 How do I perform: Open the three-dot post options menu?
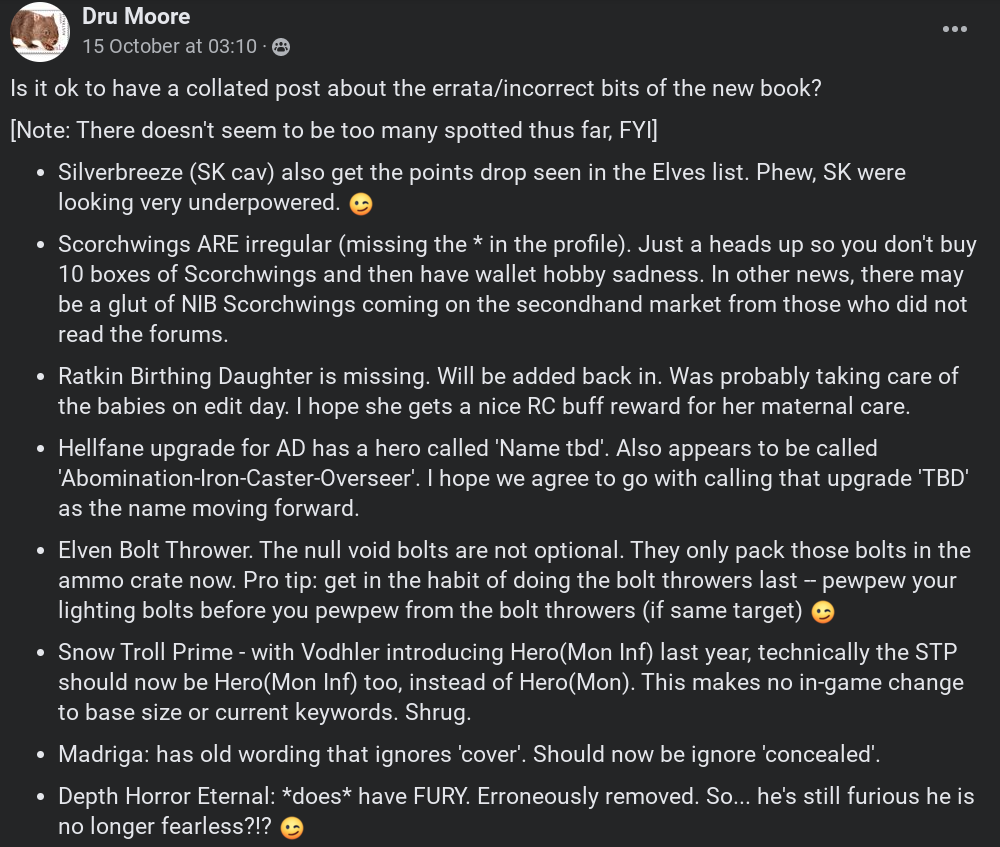pyautogui.click(x=955, y=29)
